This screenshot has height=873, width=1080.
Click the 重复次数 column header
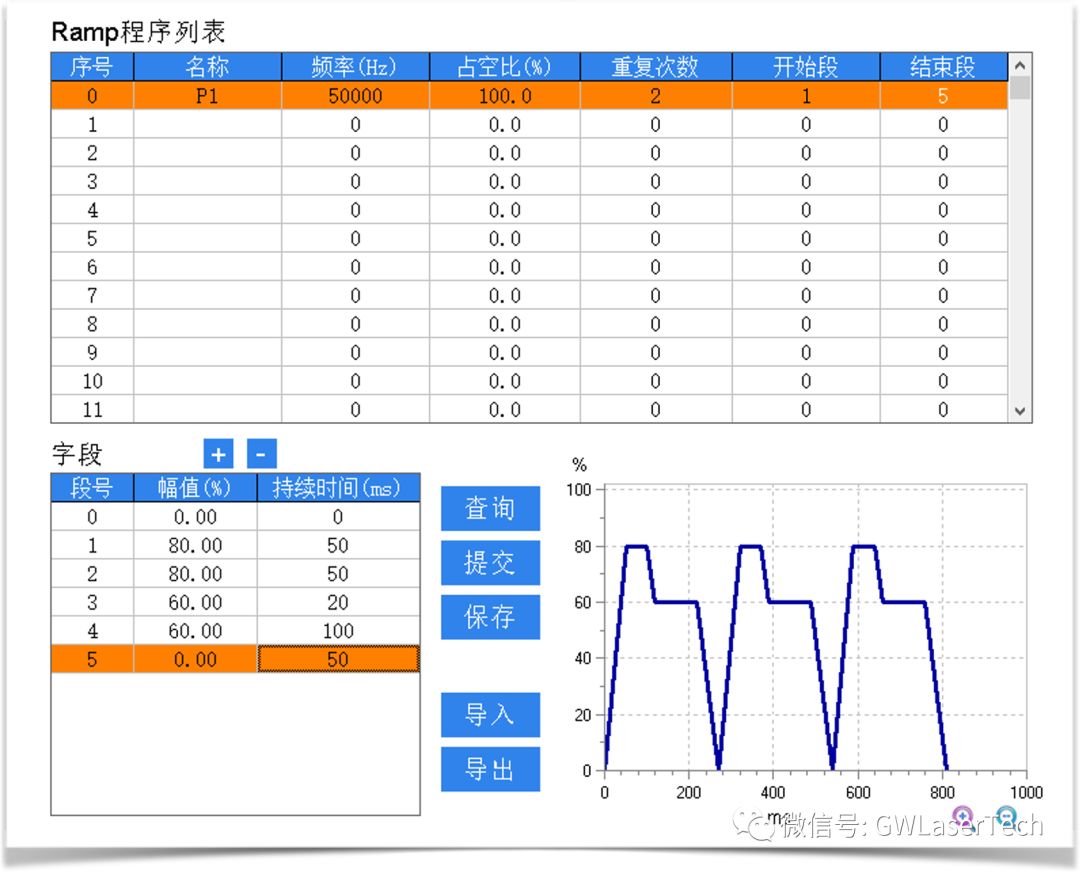[x=656, y=67]
